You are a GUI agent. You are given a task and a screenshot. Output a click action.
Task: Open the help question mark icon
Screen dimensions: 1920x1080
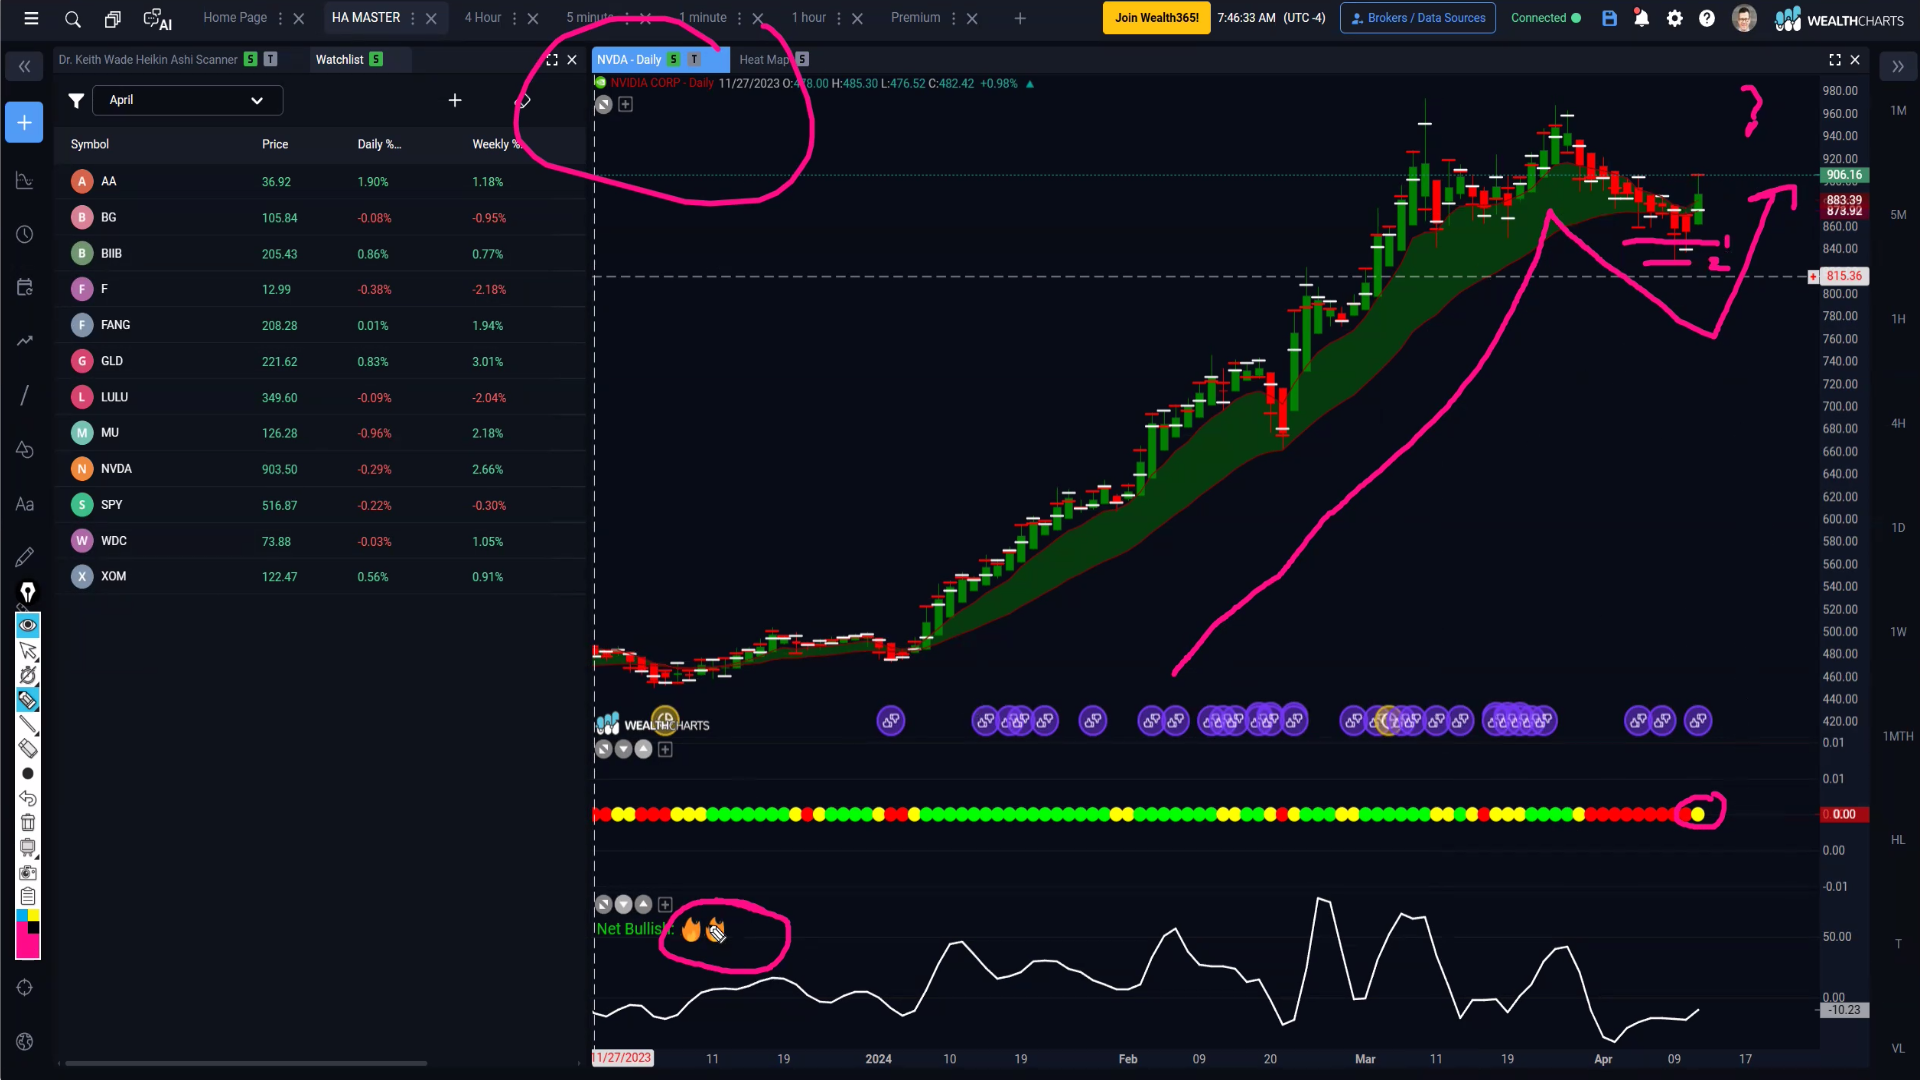coord(1707,18)
